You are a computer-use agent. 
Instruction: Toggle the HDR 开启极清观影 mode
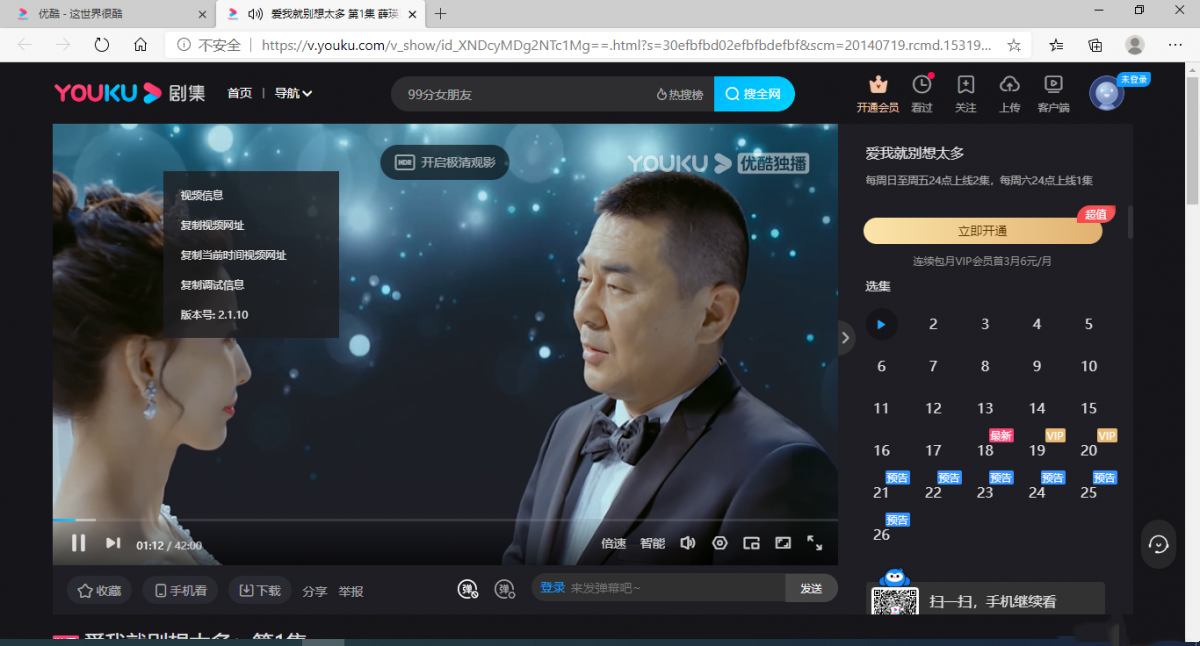(x=445, y=162)
